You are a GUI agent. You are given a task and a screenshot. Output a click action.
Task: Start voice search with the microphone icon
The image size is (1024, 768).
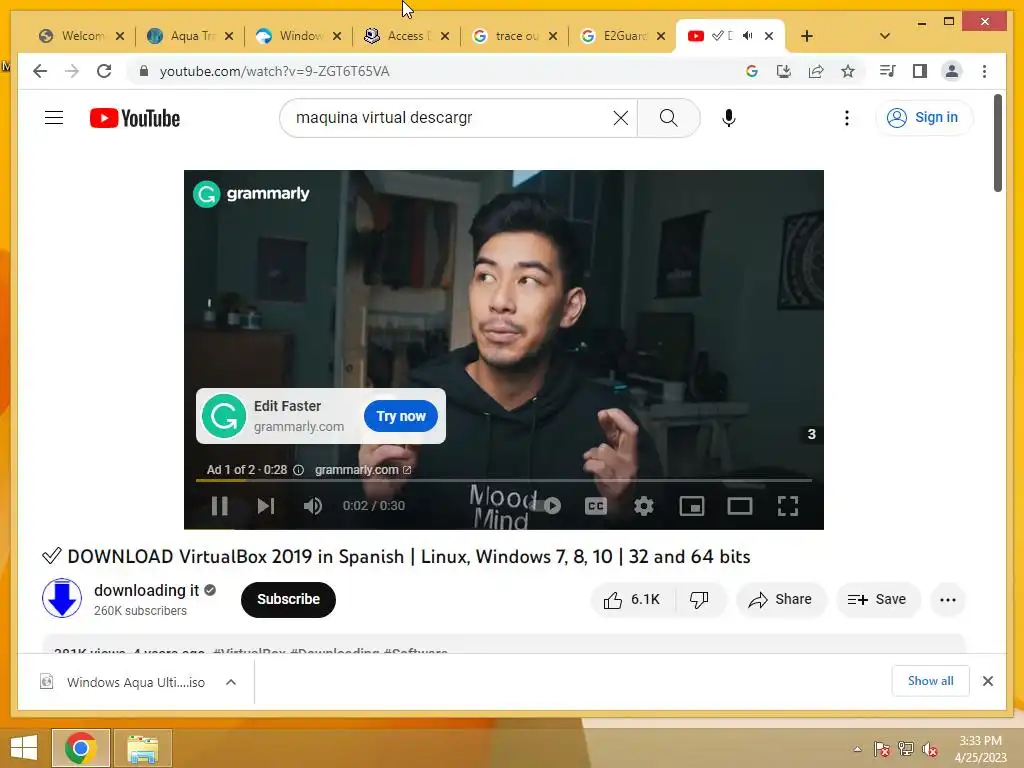click(729, 118)
